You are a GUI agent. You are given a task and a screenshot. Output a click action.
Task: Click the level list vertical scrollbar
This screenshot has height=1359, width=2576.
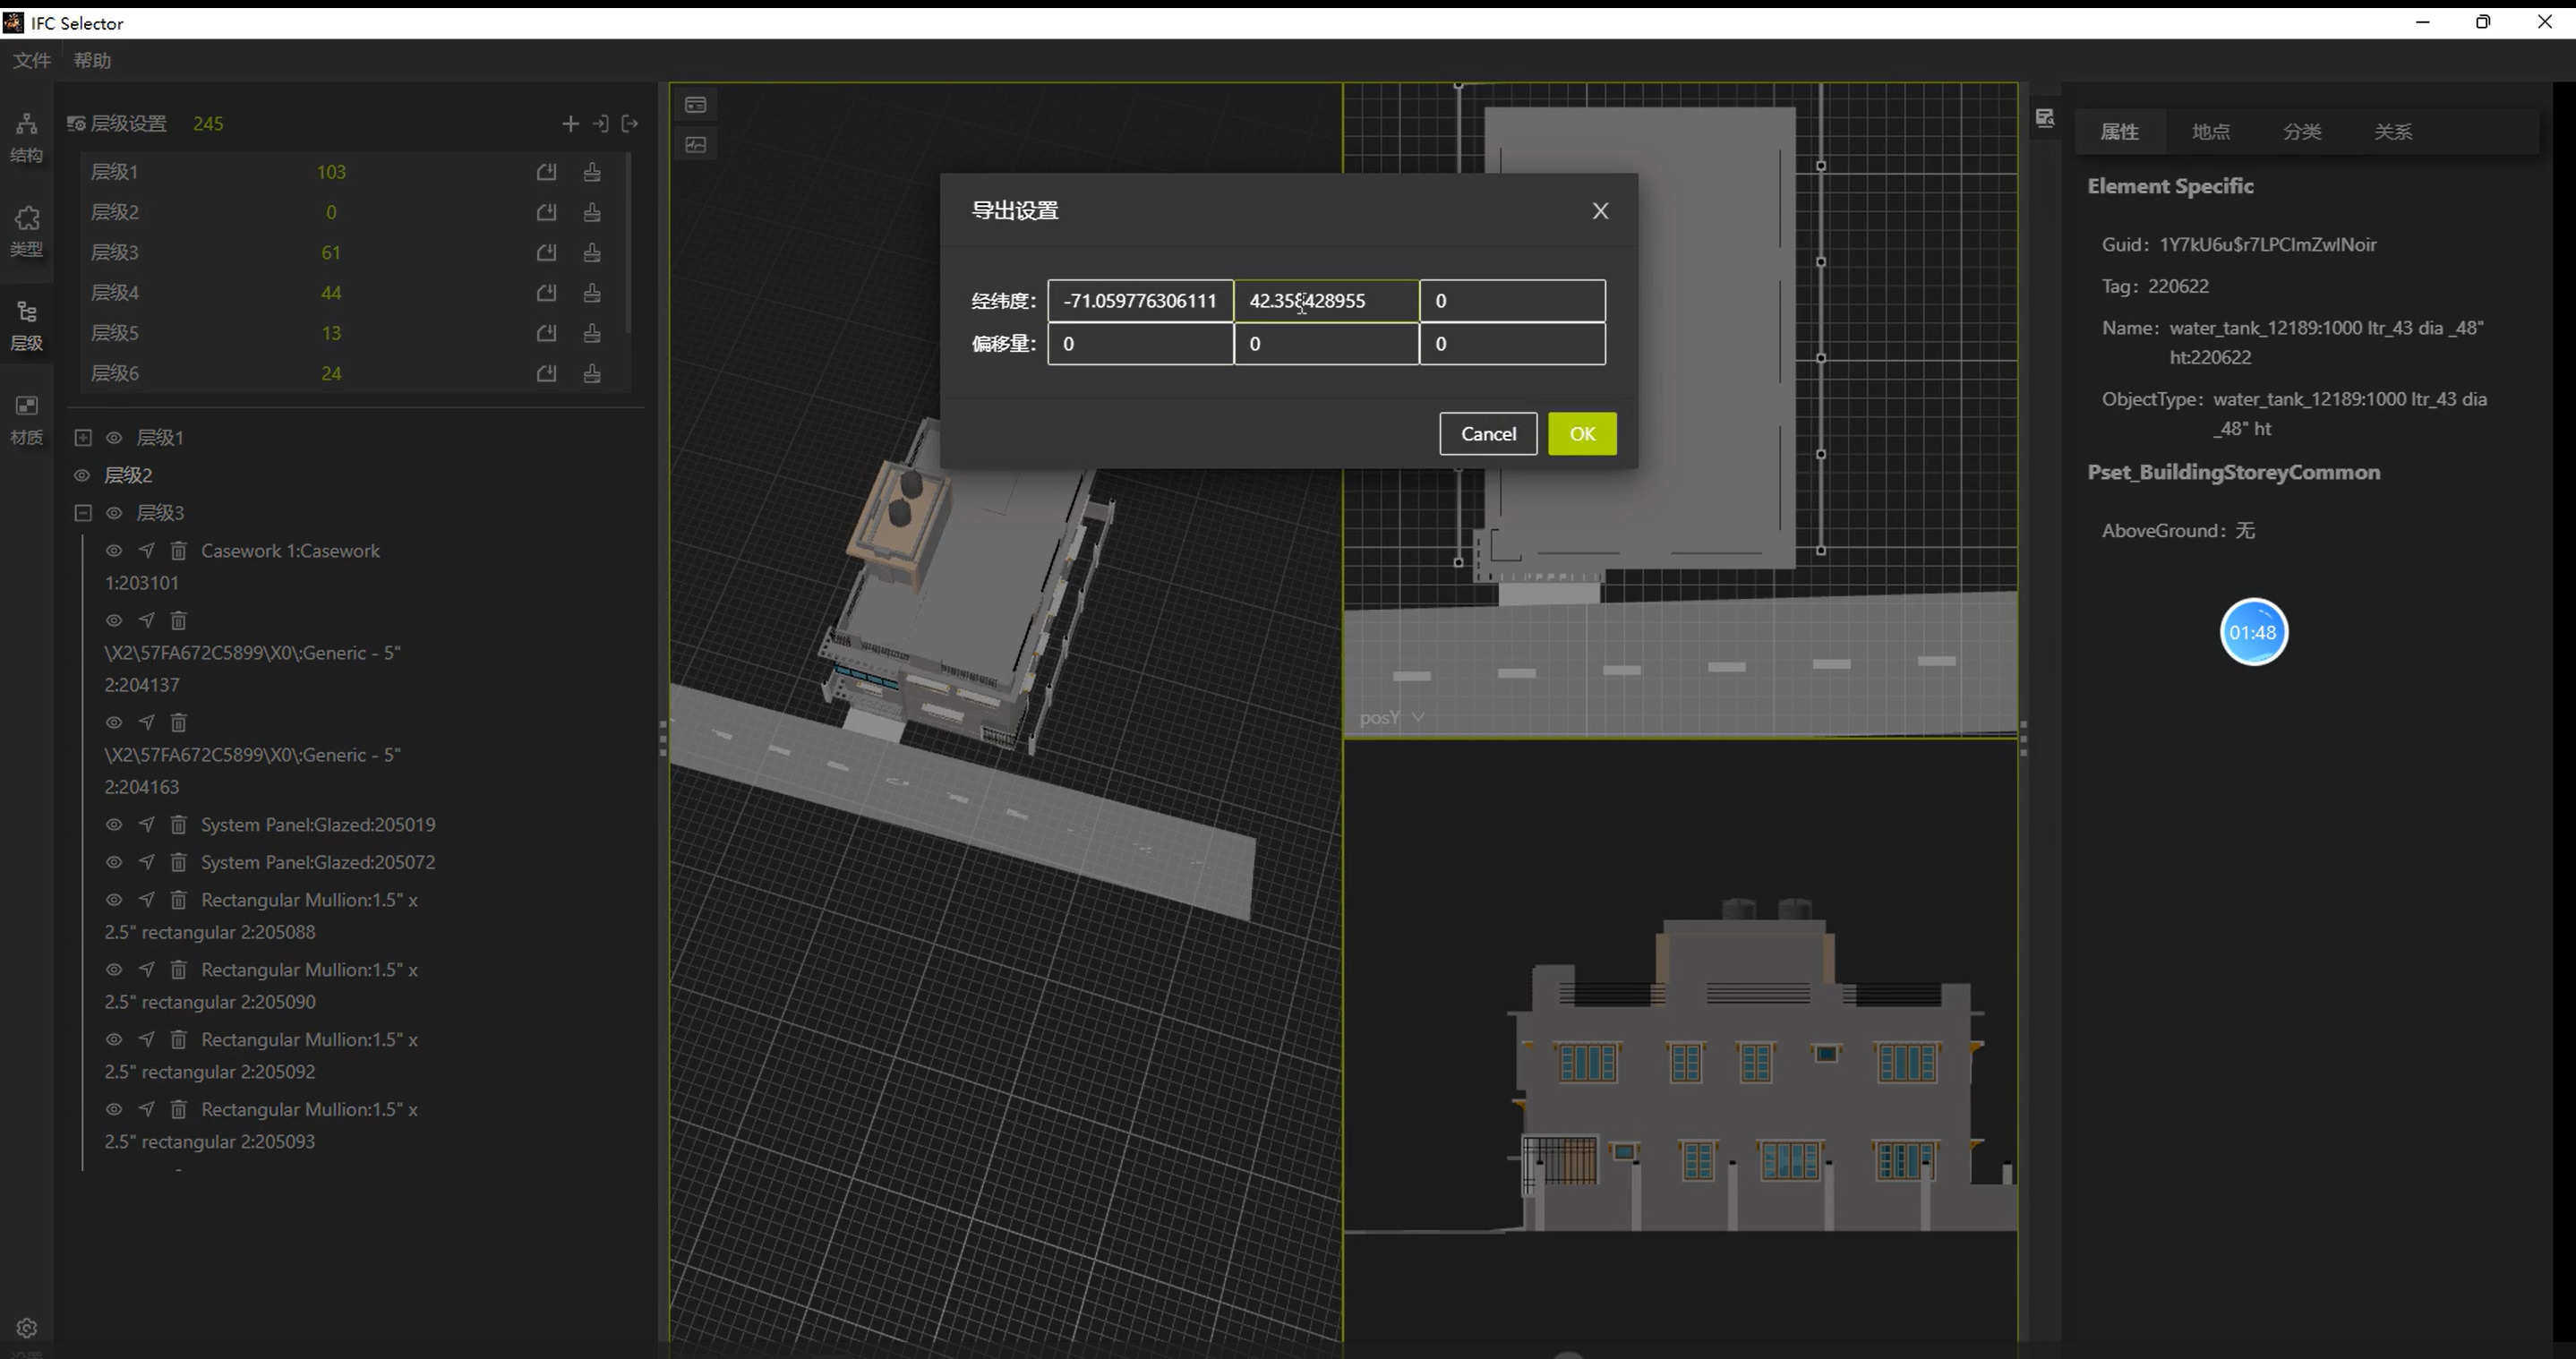[x=628, y=242]
